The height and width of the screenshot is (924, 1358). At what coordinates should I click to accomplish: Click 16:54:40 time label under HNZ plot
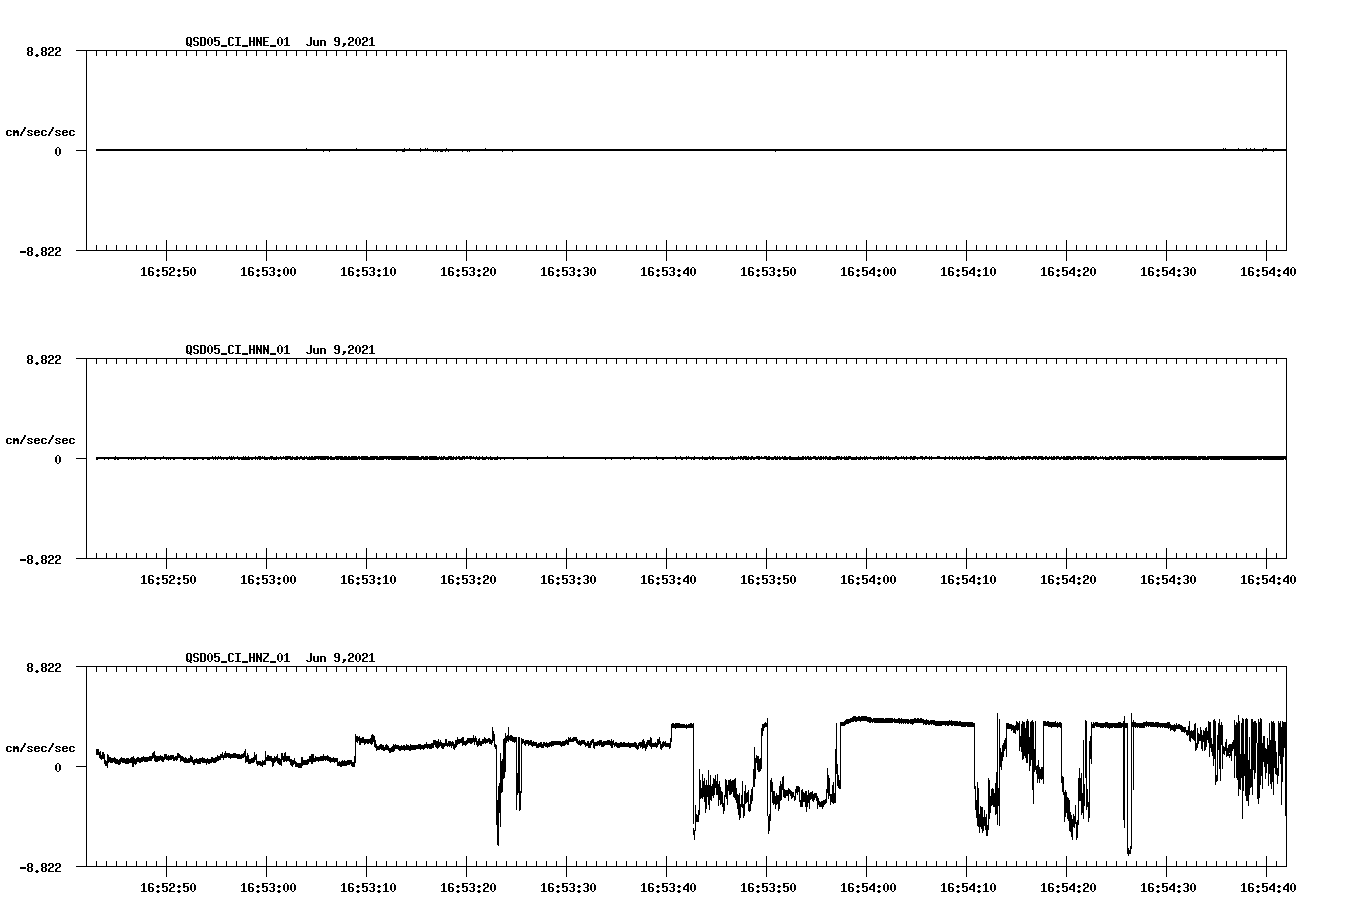pyautogui.click(x=1268, y=888)
